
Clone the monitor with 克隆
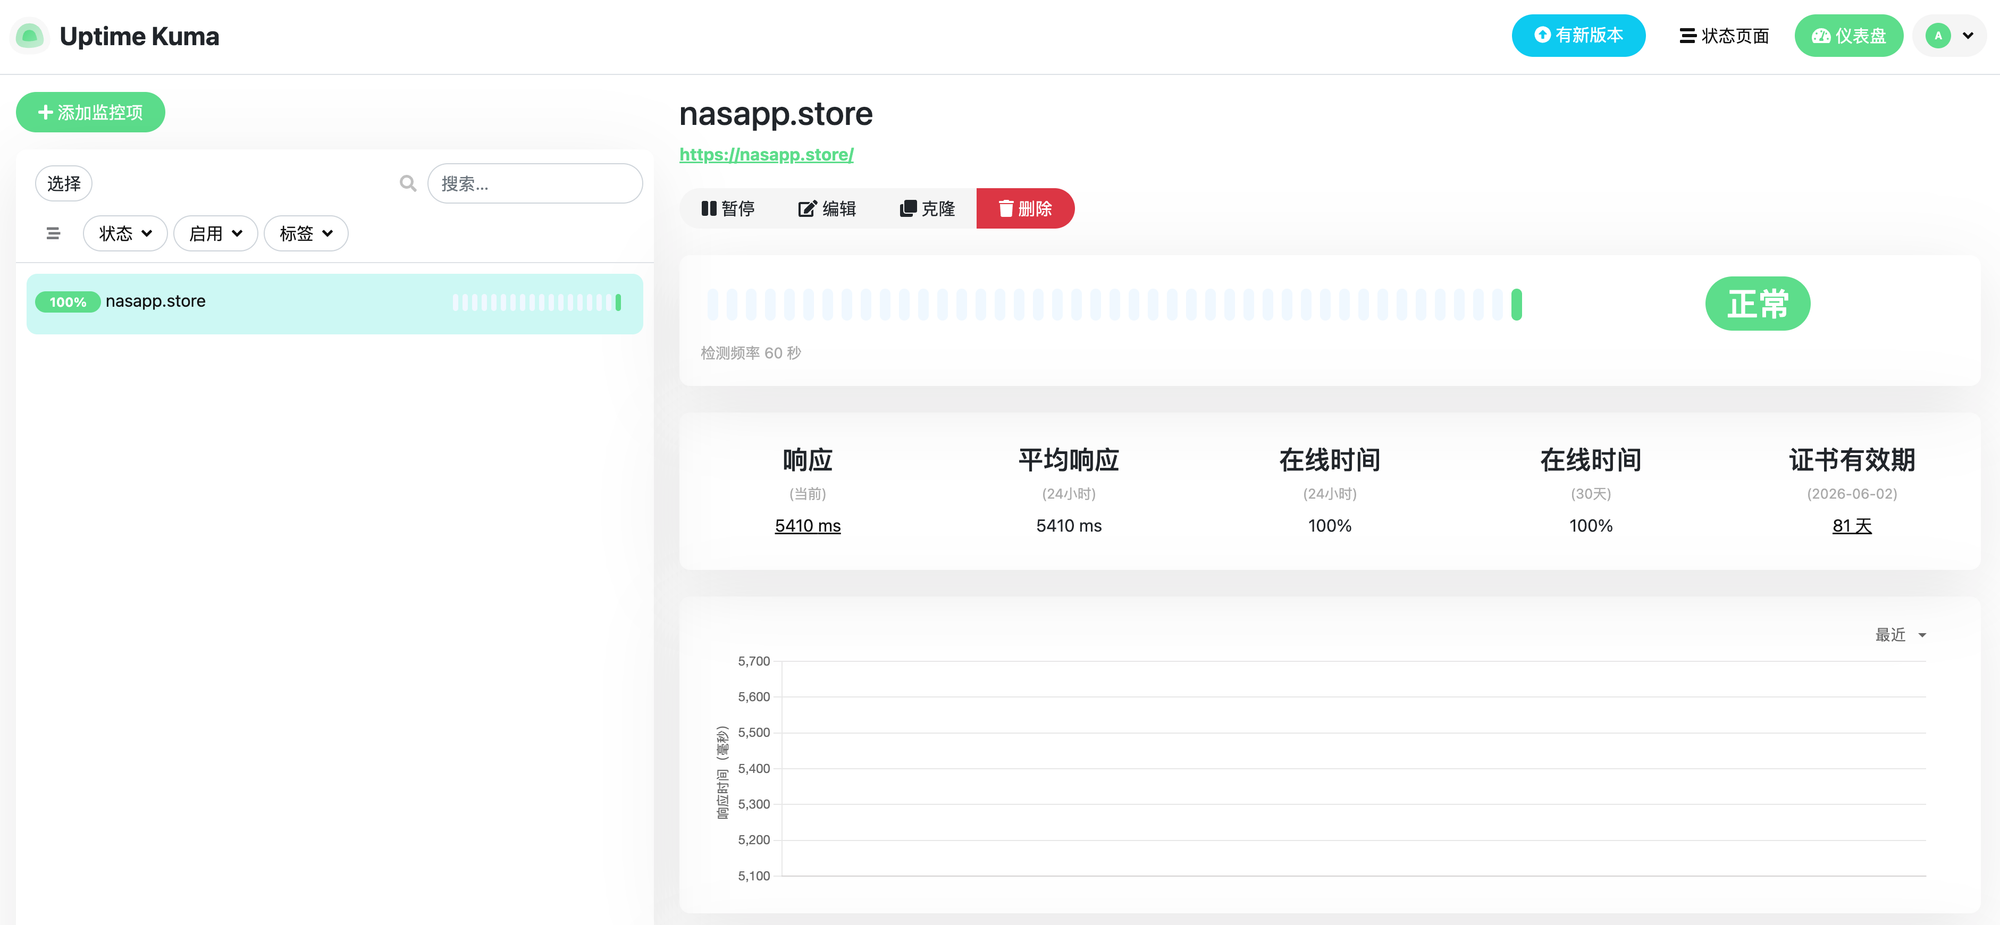click(927, 209)
